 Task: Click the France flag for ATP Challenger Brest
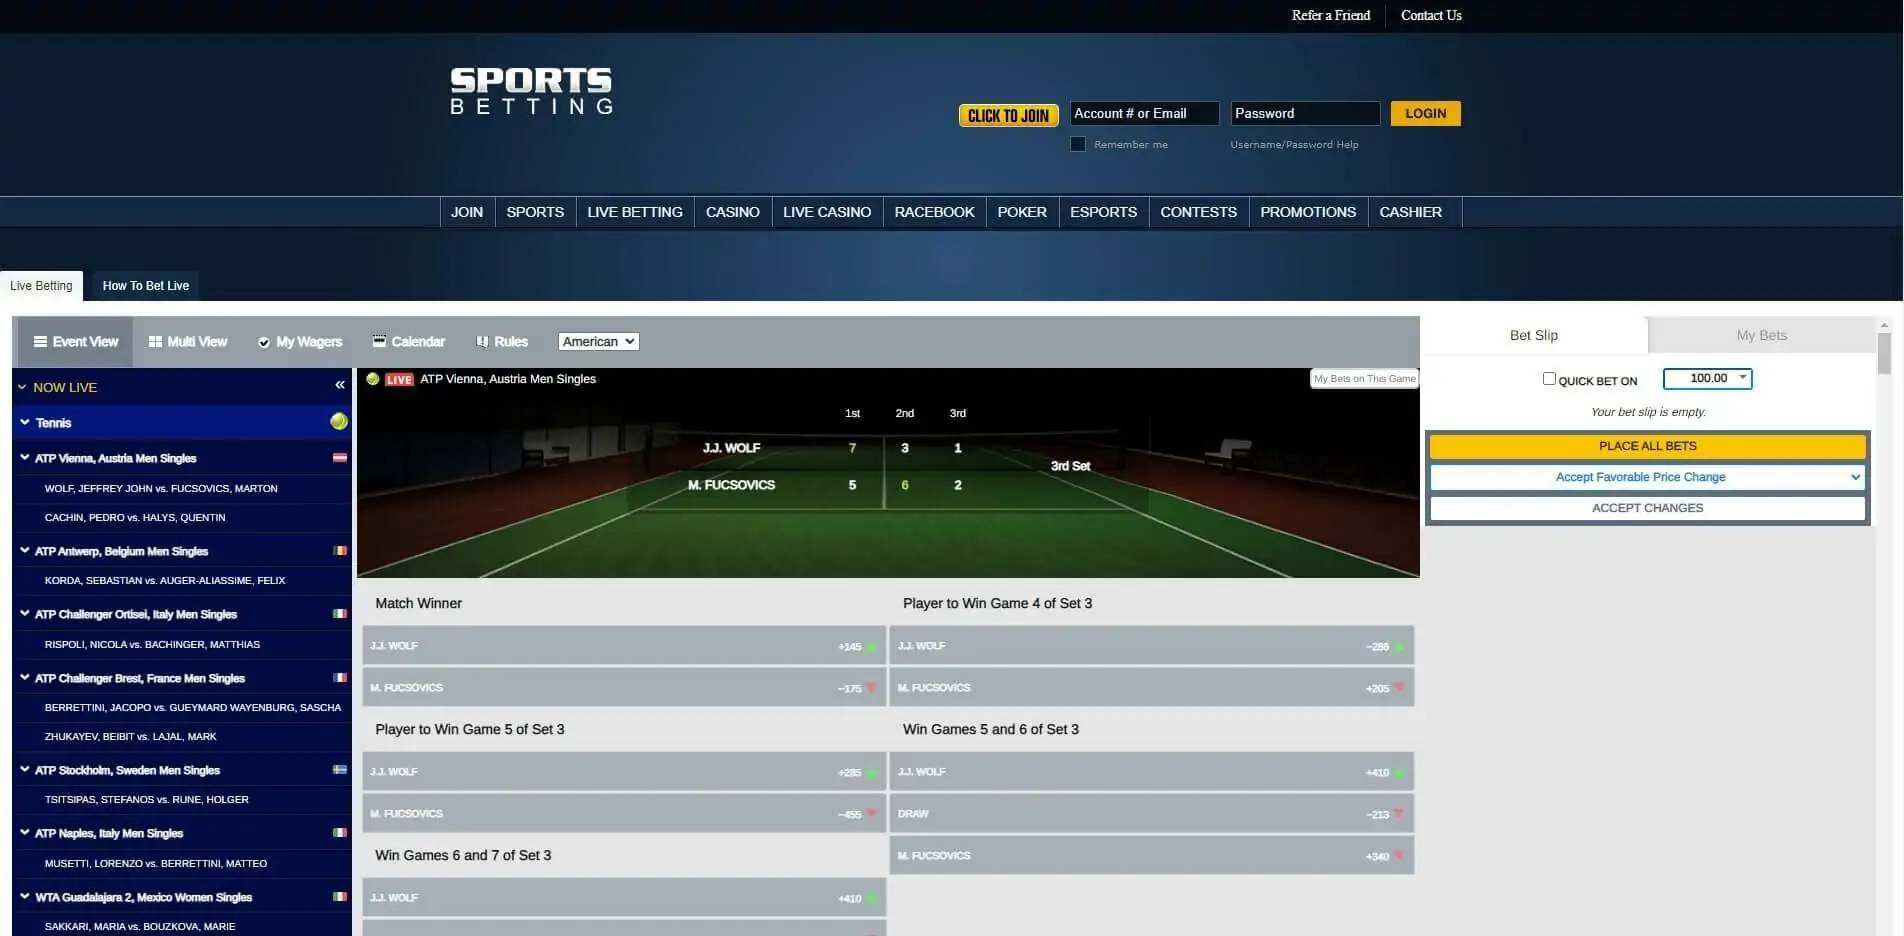click(x=340, y=678)
